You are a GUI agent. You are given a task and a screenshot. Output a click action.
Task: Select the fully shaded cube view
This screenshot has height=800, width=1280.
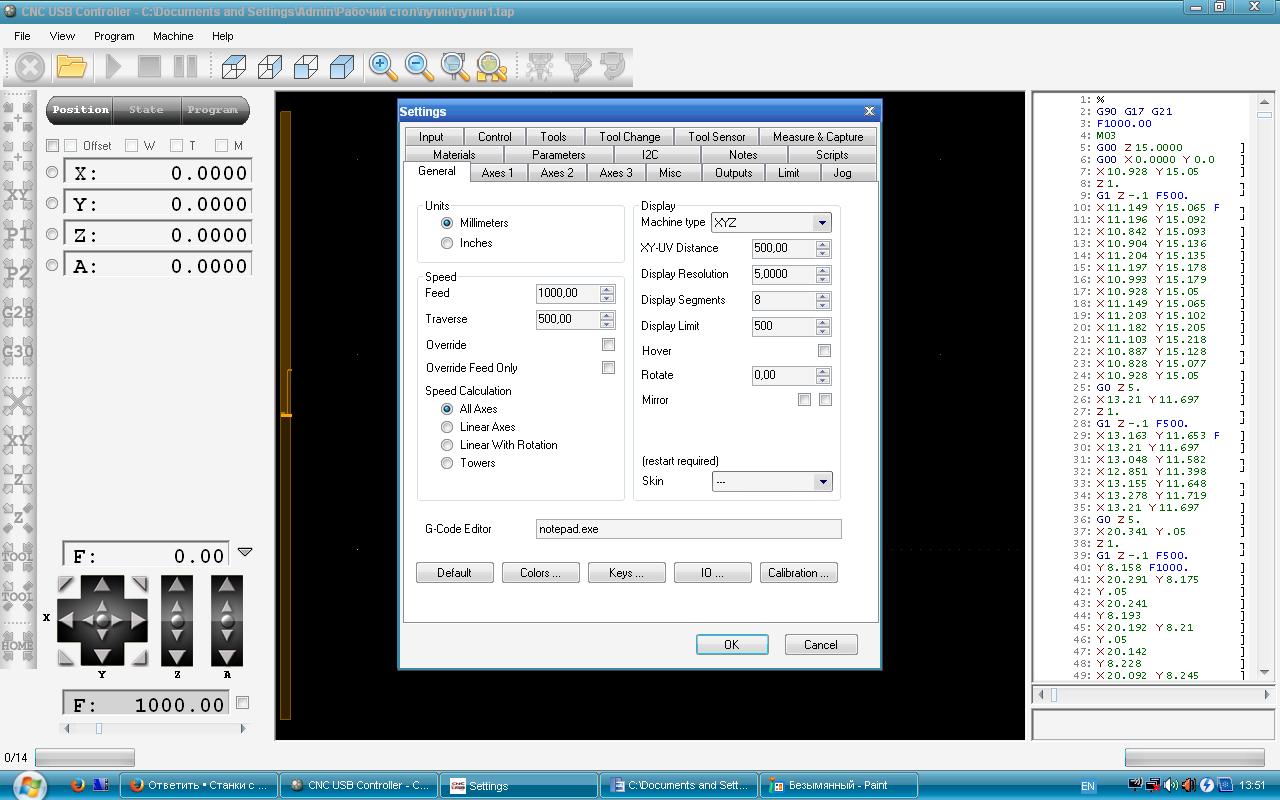[x=342, y=67]
